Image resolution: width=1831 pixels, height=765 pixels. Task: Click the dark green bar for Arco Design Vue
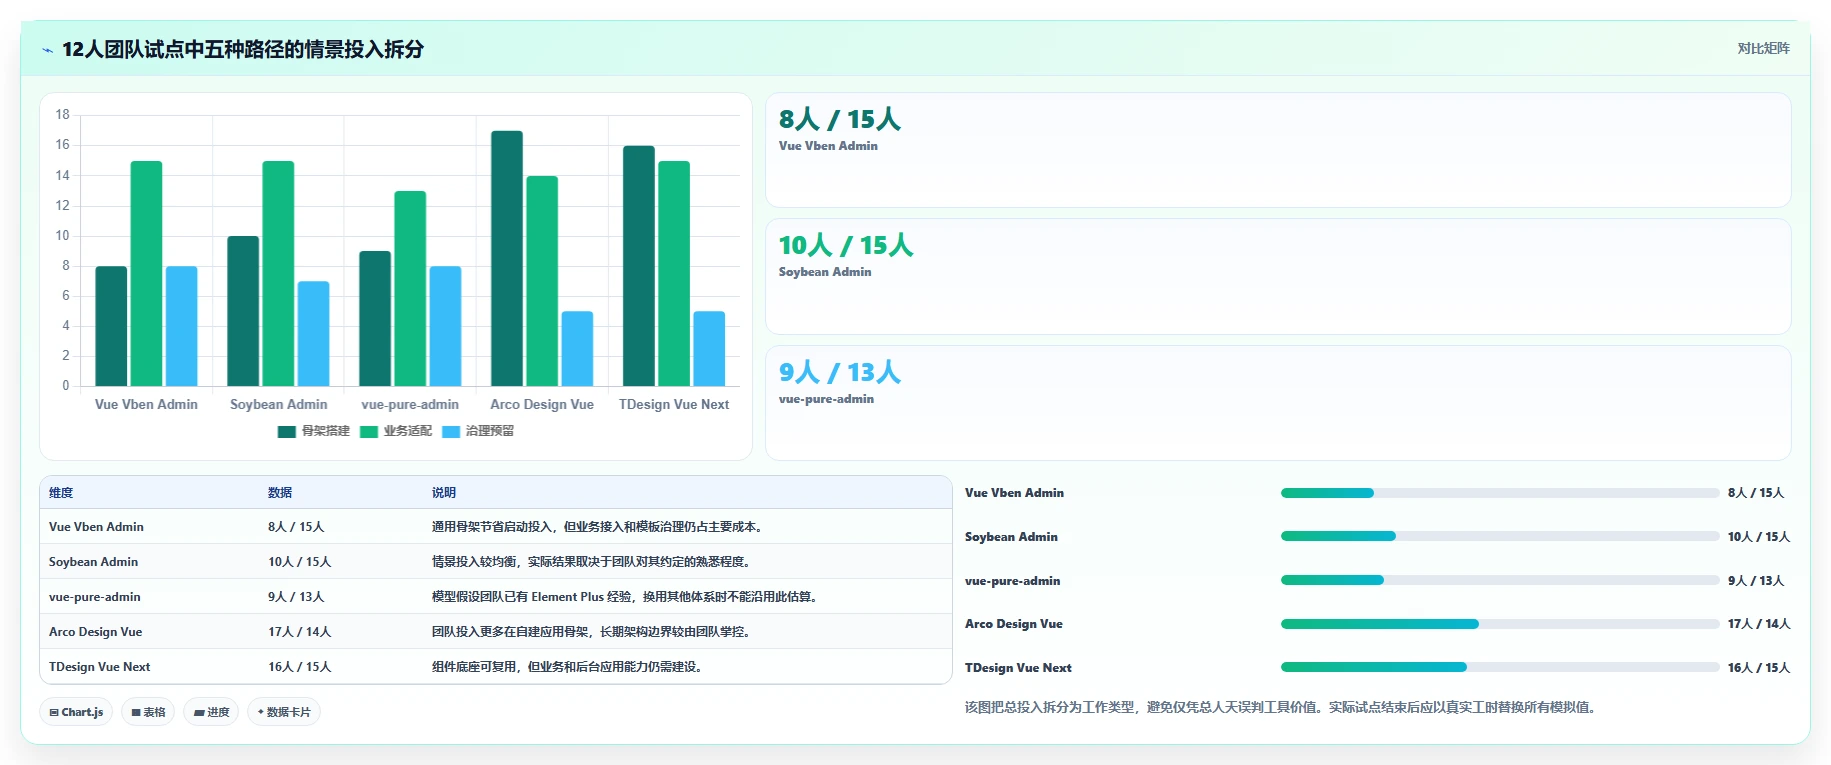[x=507, y=258]
